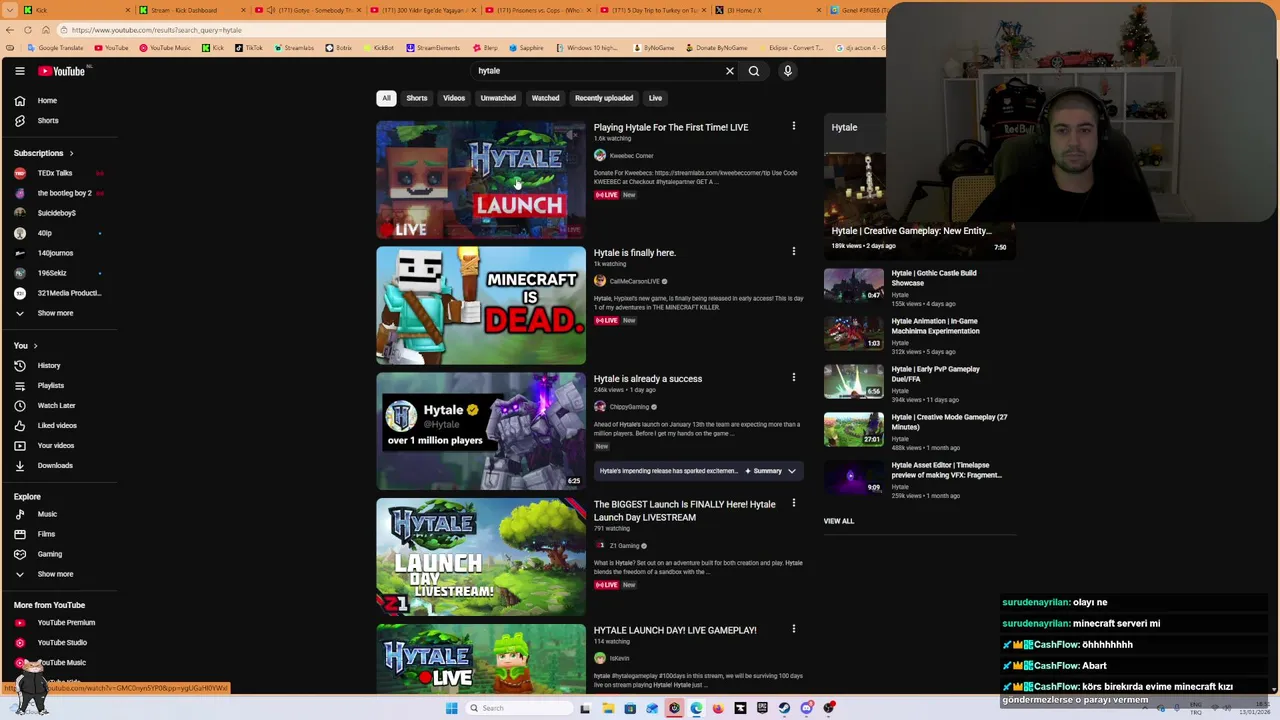Click the search magnifier button
Viewport: 1280px width, 720px height.
coord(754,71)
